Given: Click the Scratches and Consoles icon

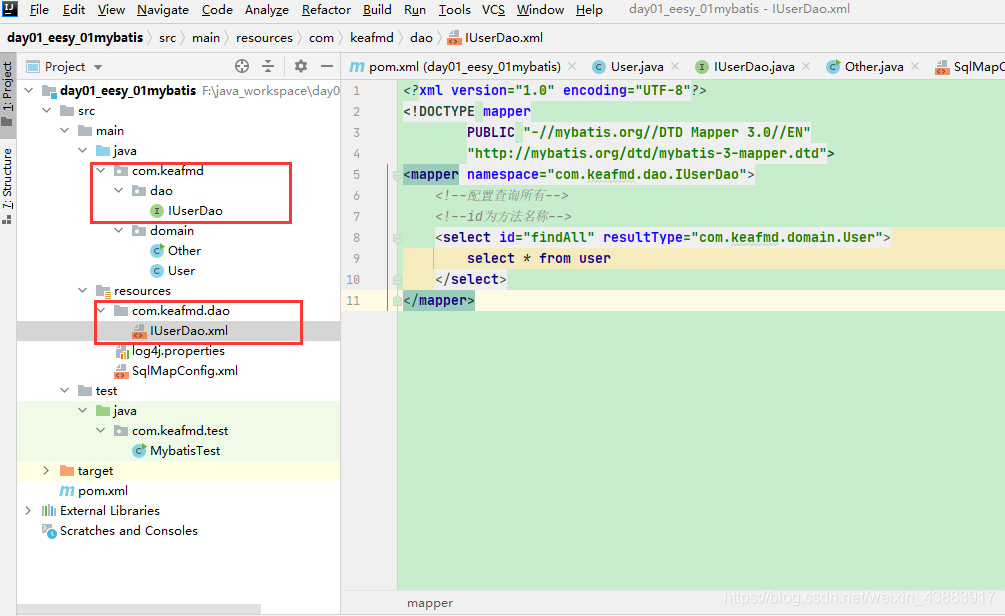Looking at the screenshot, I should click(49, 531).
